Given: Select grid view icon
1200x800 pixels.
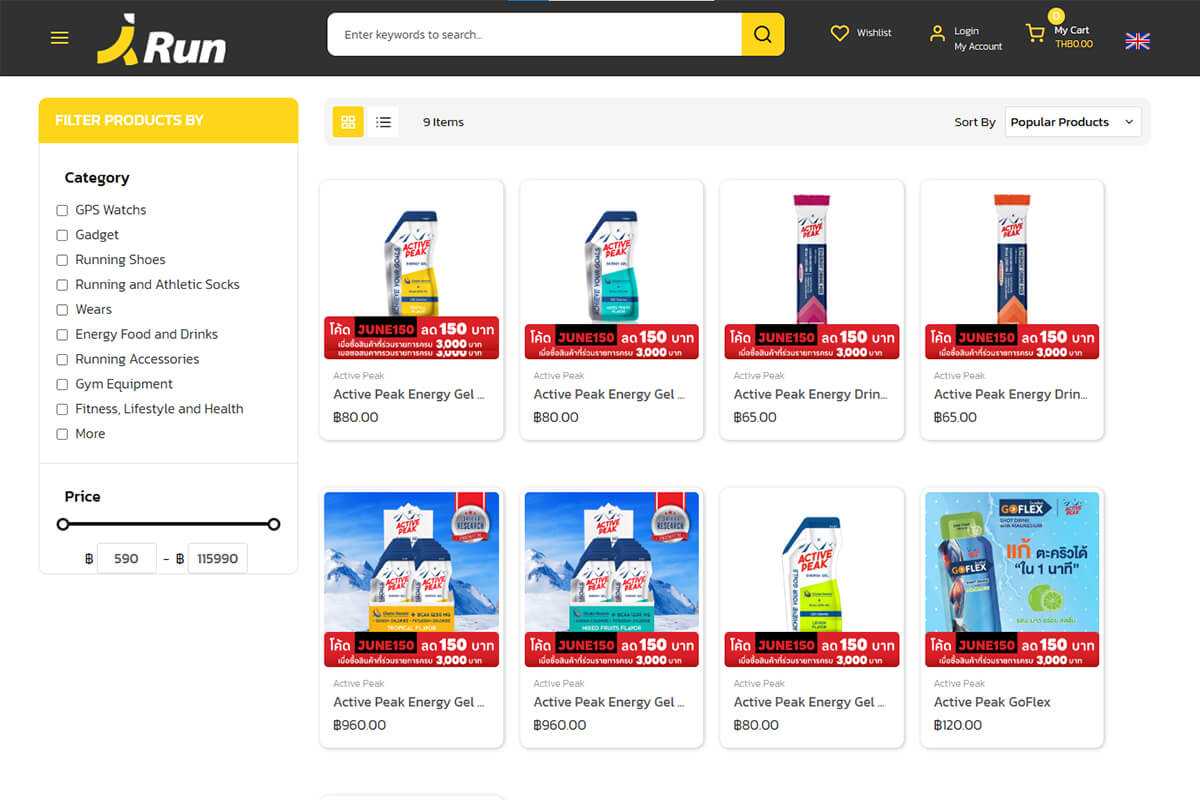Looking at the screenshot, I should [348, 122].
